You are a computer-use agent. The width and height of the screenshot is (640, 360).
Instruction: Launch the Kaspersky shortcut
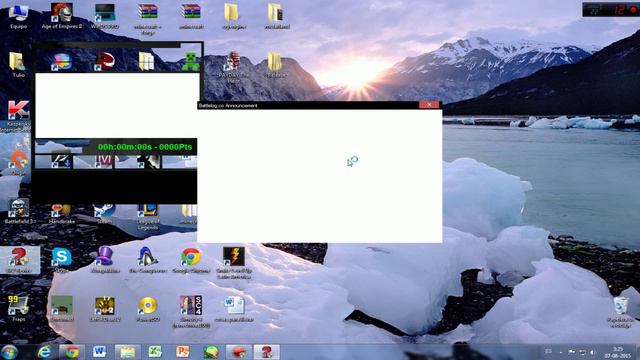[18, 115]
